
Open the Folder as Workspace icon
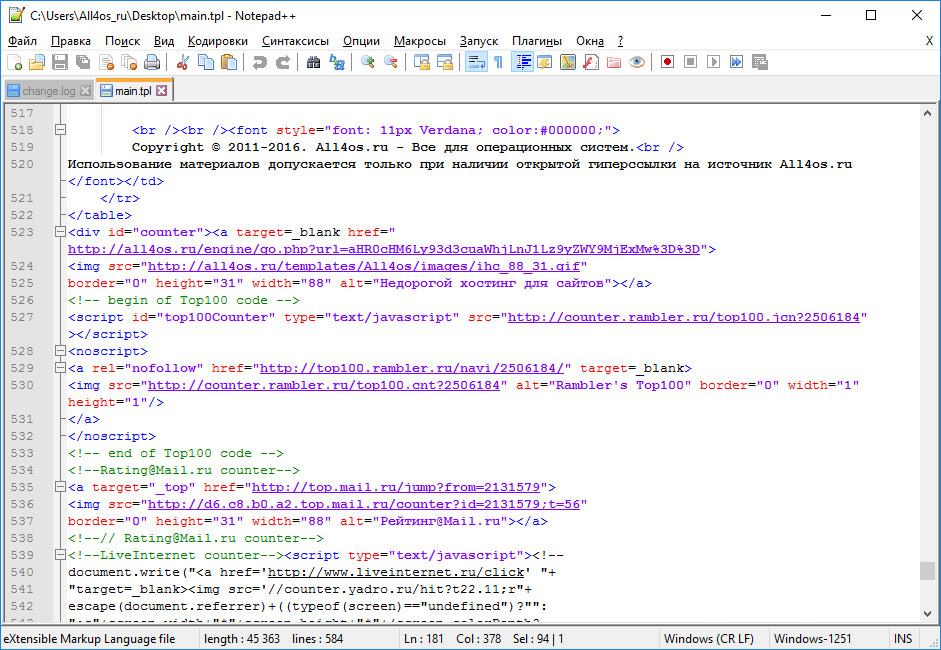[x=613, y=62]
